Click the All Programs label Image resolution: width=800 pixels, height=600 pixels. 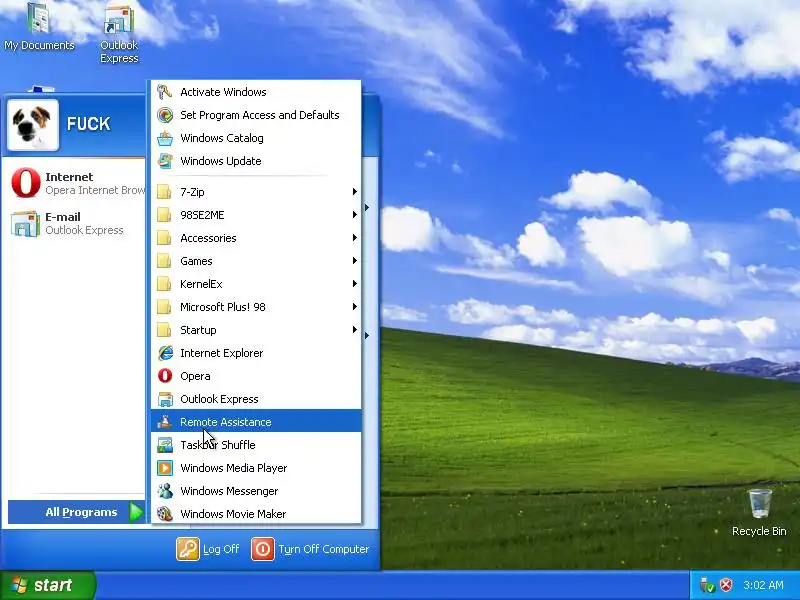pos(81,512)
